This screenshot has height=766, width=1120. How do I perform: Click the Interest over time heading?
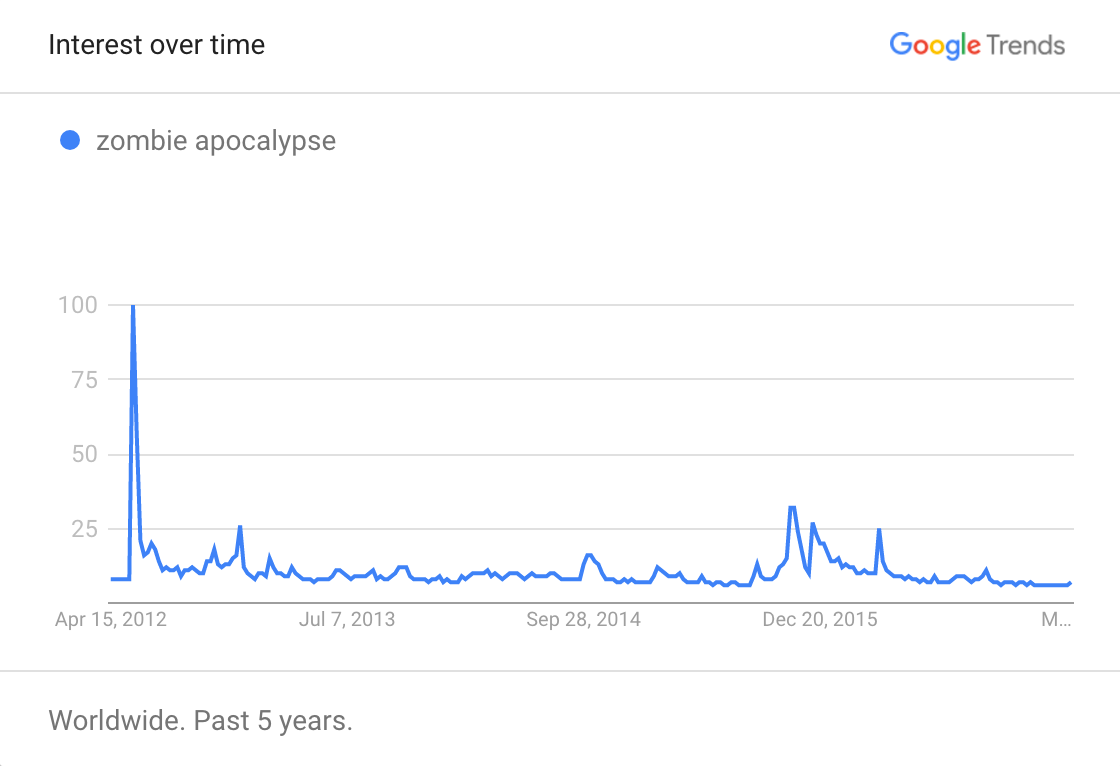click(156, 45)
